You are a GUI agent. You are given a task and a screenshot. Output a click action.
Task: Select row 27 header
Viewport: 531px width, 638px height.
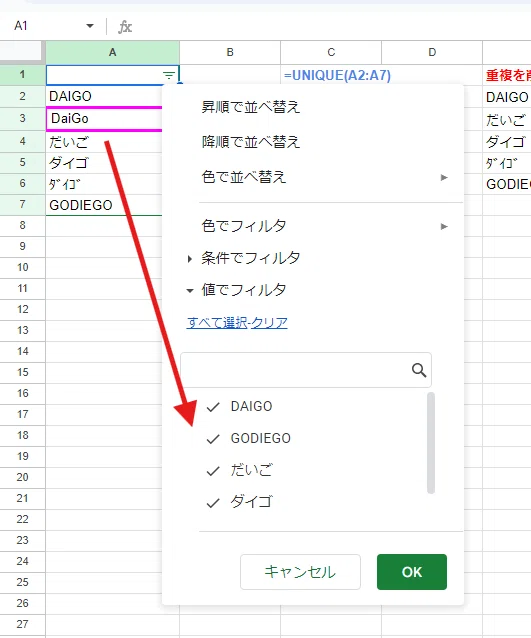[x=22, y=624]
